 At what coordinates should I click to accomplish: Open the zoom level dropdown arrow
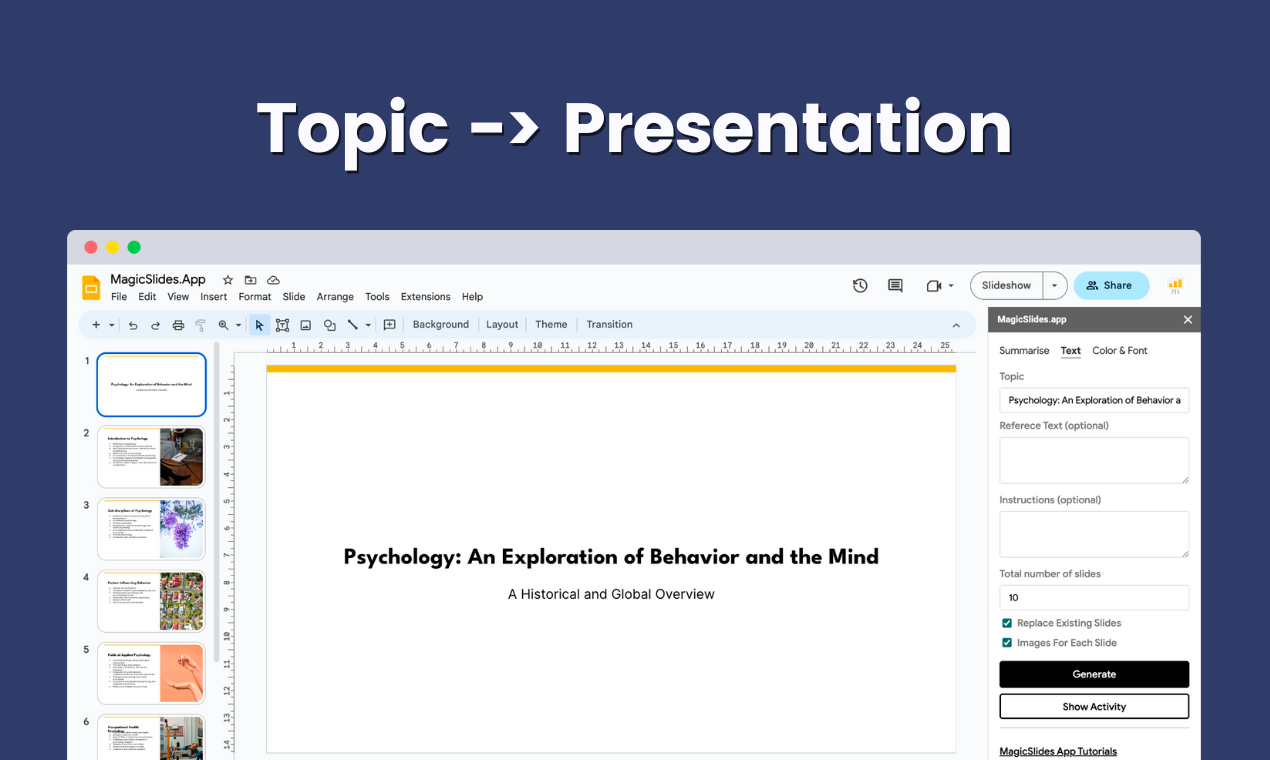tap(238, 325)
